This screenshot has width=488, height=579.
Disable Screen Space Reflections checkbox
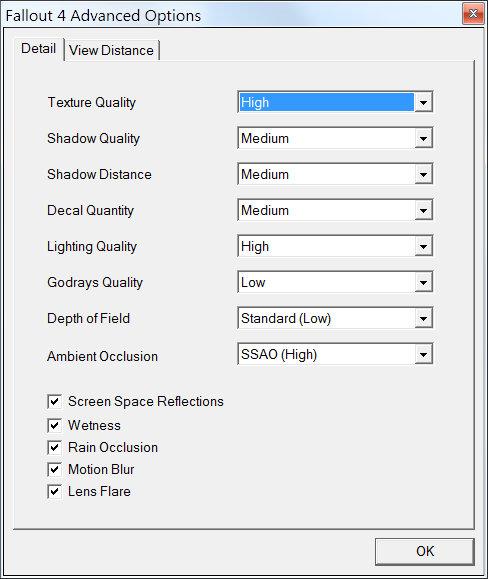tap(54, 401)
